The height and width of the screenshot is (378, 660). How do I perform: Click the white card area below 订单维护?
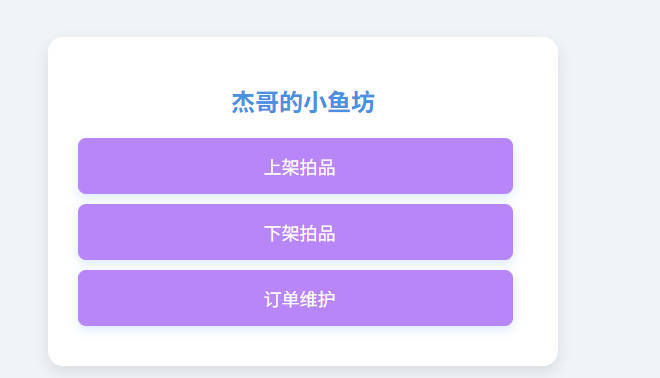(x=303, y=345)
